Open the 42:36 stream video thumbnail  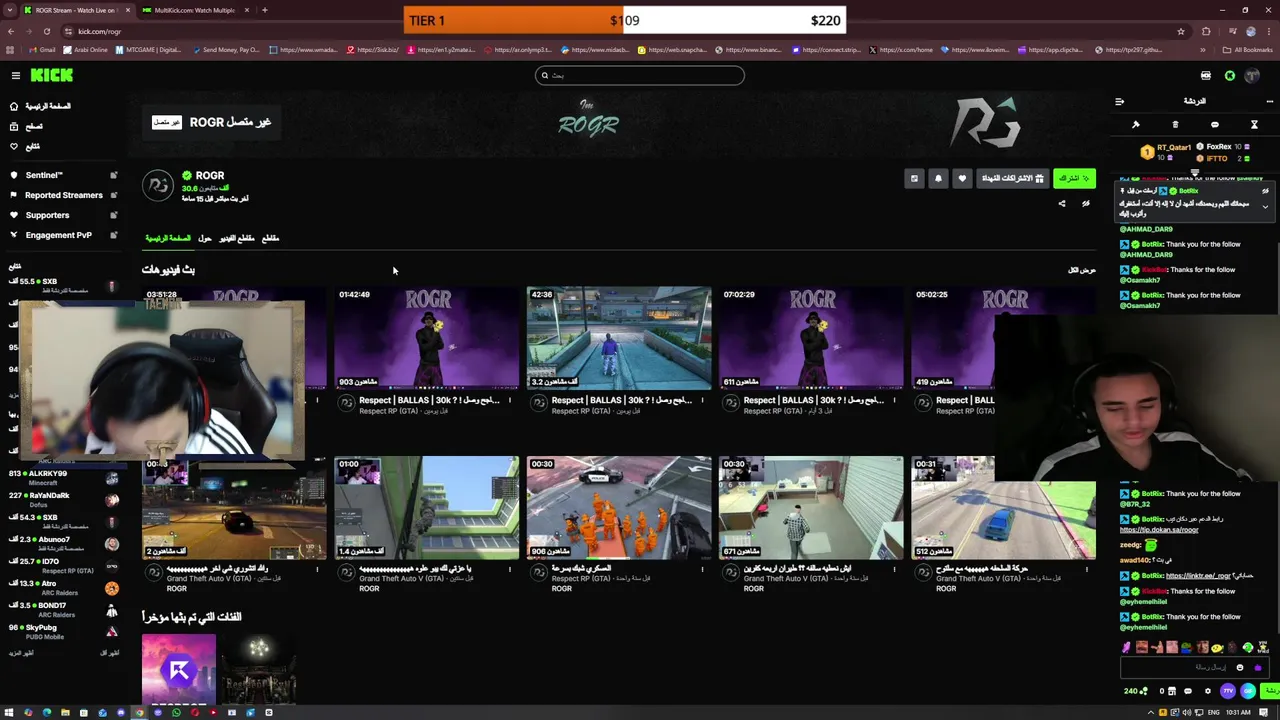tap(619, 338)
